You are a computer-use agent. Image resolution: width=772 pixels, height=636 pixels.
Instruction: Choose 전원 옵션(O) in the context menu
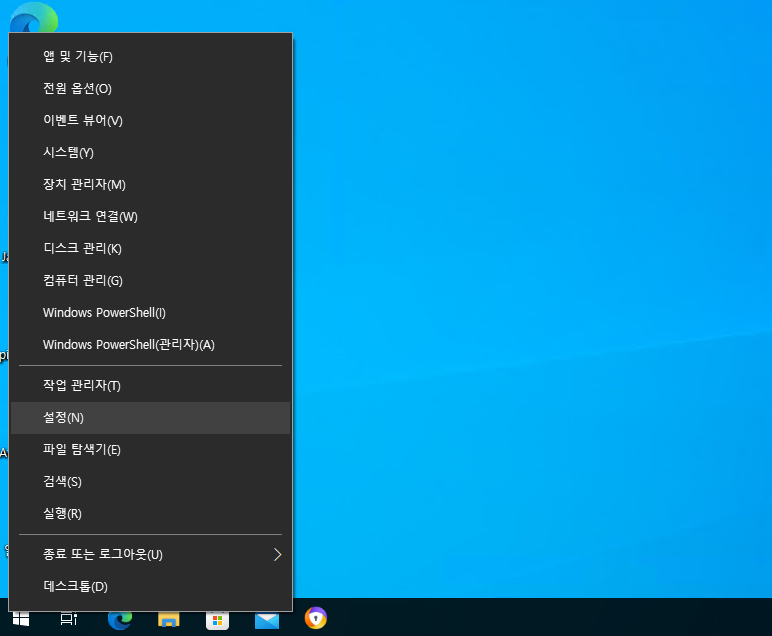[77, 88]
